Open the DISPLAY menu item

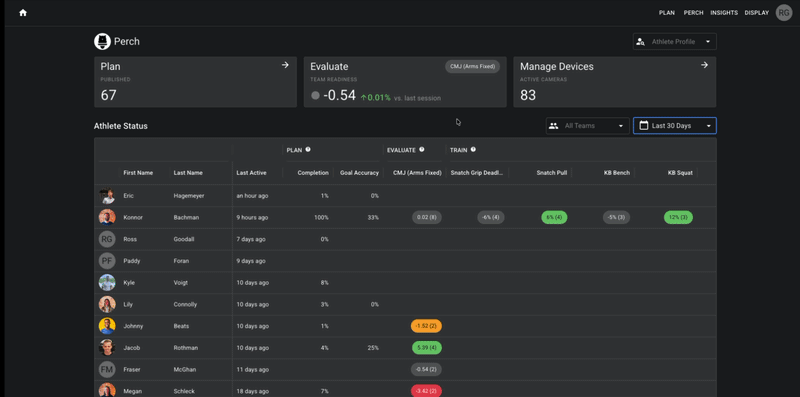pyautogui.click(x=757, y=13)
